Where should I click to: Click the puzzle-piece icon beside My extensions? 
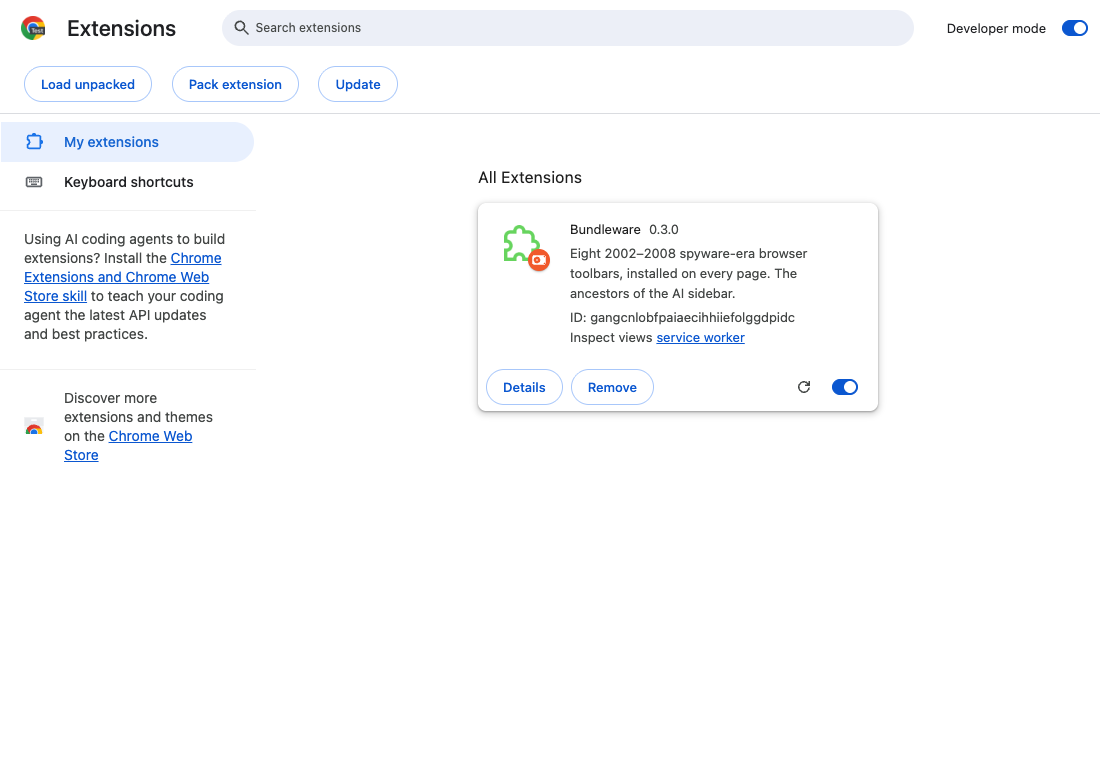[x=34, y=142]
